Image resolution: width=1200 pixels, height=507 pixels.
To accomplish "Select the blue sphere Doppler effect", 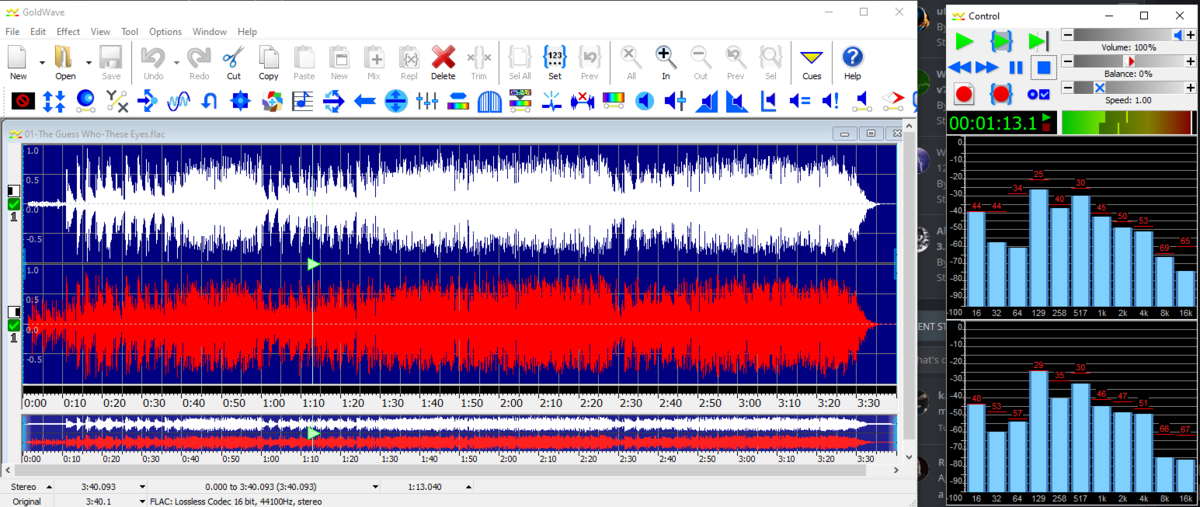I will [85, 101].
